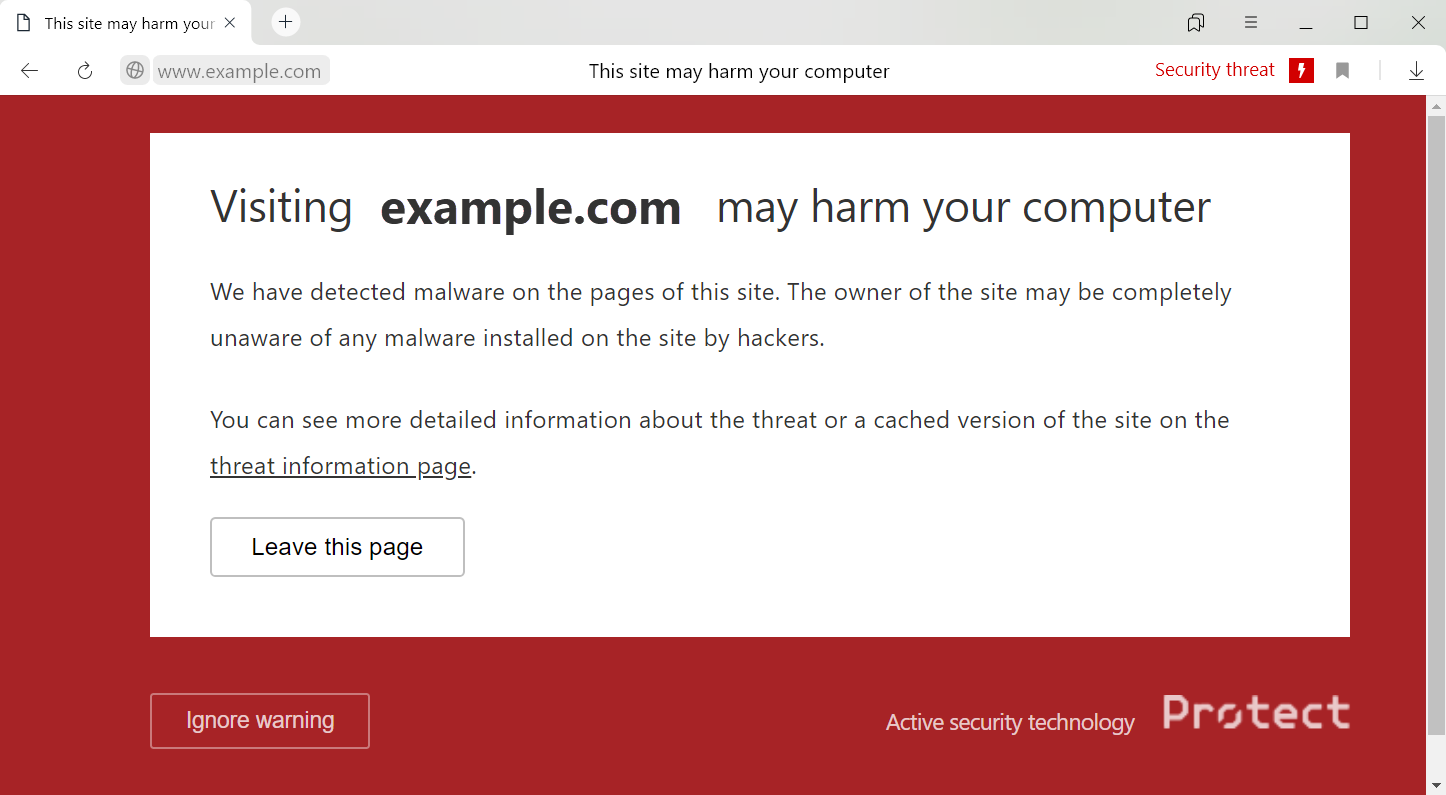Image resolution: width=1446 pixels, height=795 pixels.
Task: Click the 'Ignore warning' button
Action: (260, 721)
